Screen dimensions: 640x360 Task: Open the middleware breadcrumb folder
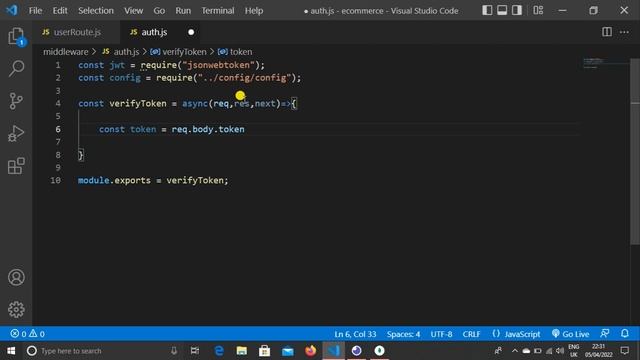66,52
